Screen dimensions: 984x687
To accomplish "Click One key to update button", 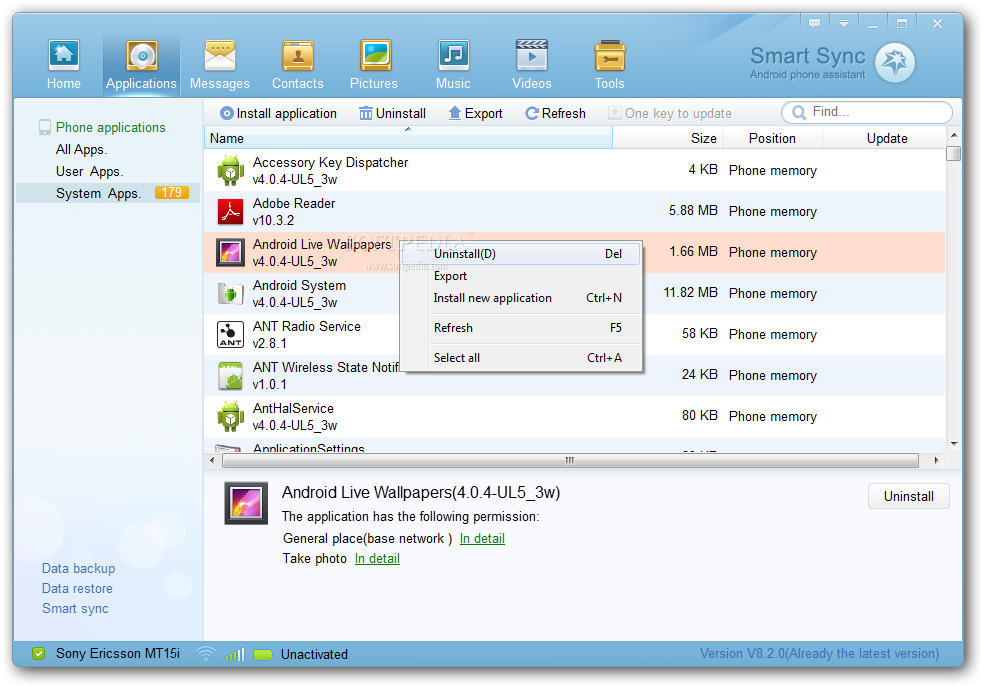I will [x=670, y=114].
